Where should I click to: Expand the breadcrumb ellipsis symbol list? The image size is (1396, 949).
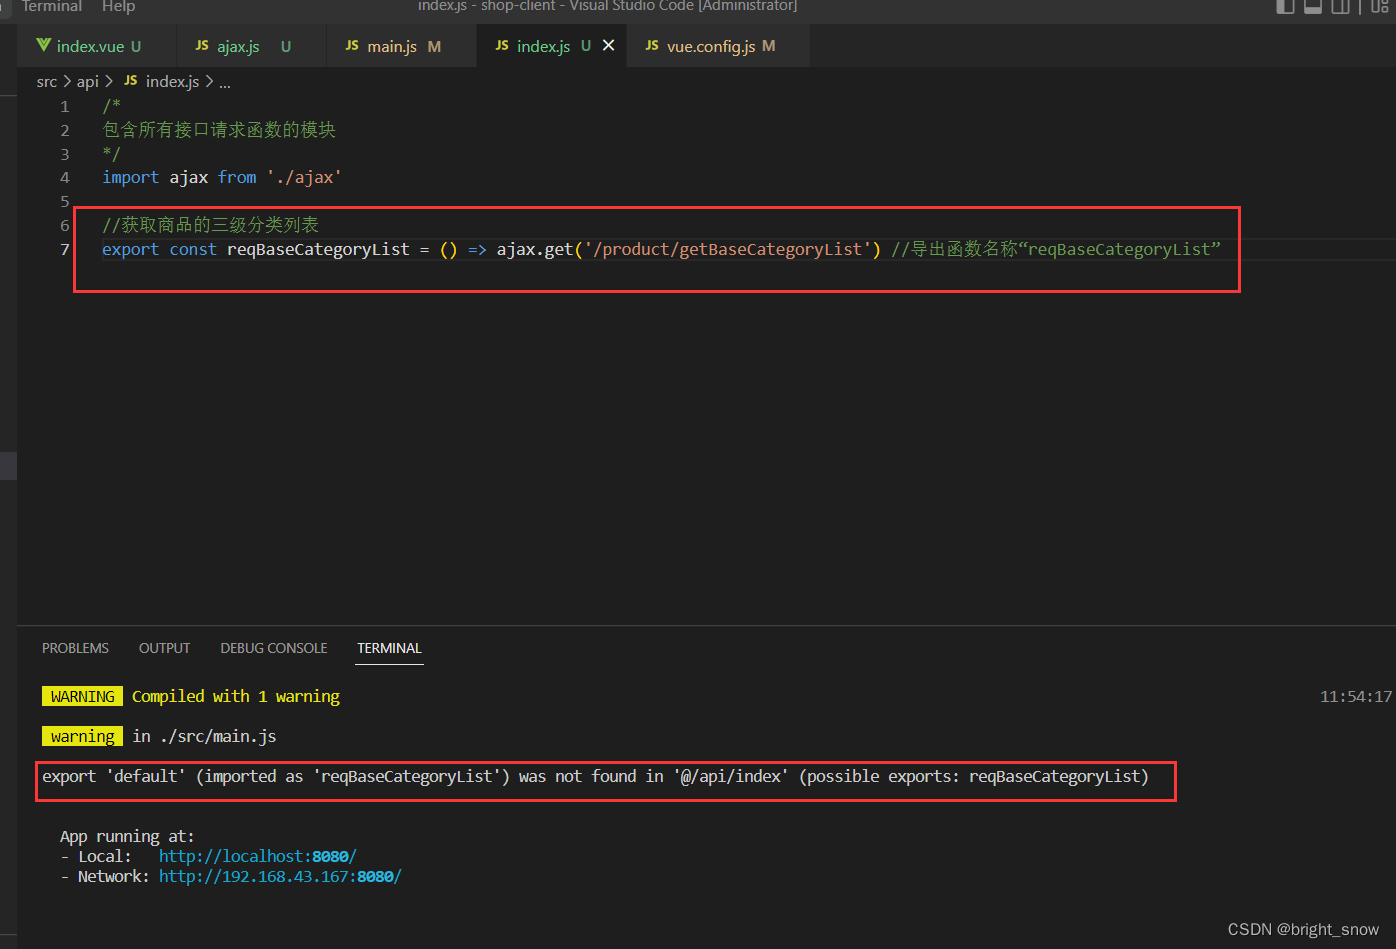[224, 82]
